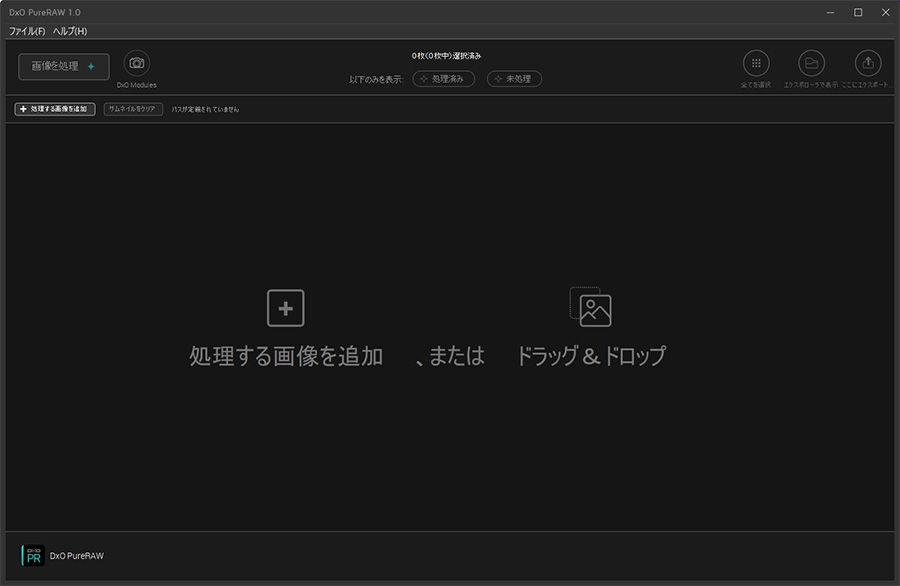
Task: Click the drag and drop picture icon
Action: pyautogui.click(x=591, y=307)
